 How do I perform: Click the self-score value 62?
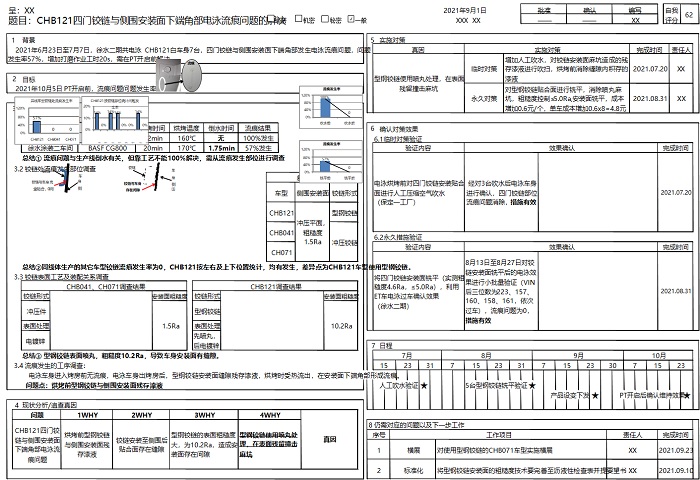(x=689, y=14)
